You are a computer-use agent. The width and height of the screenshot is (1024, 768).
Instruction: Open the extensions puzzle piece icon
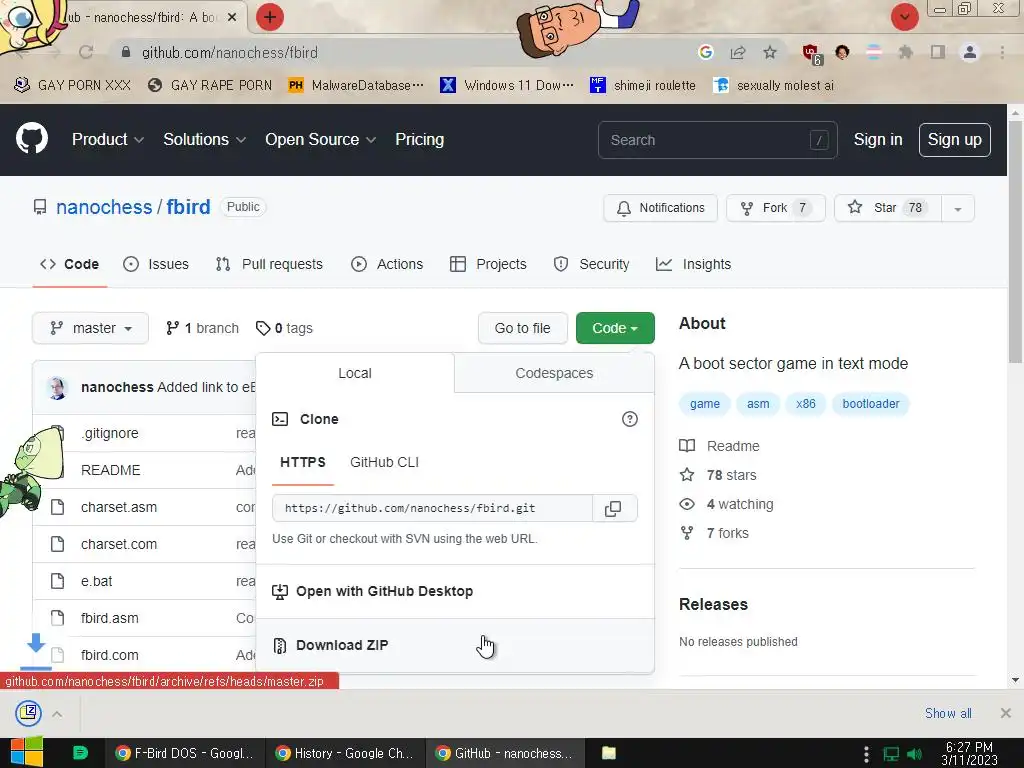pos(905,52)
